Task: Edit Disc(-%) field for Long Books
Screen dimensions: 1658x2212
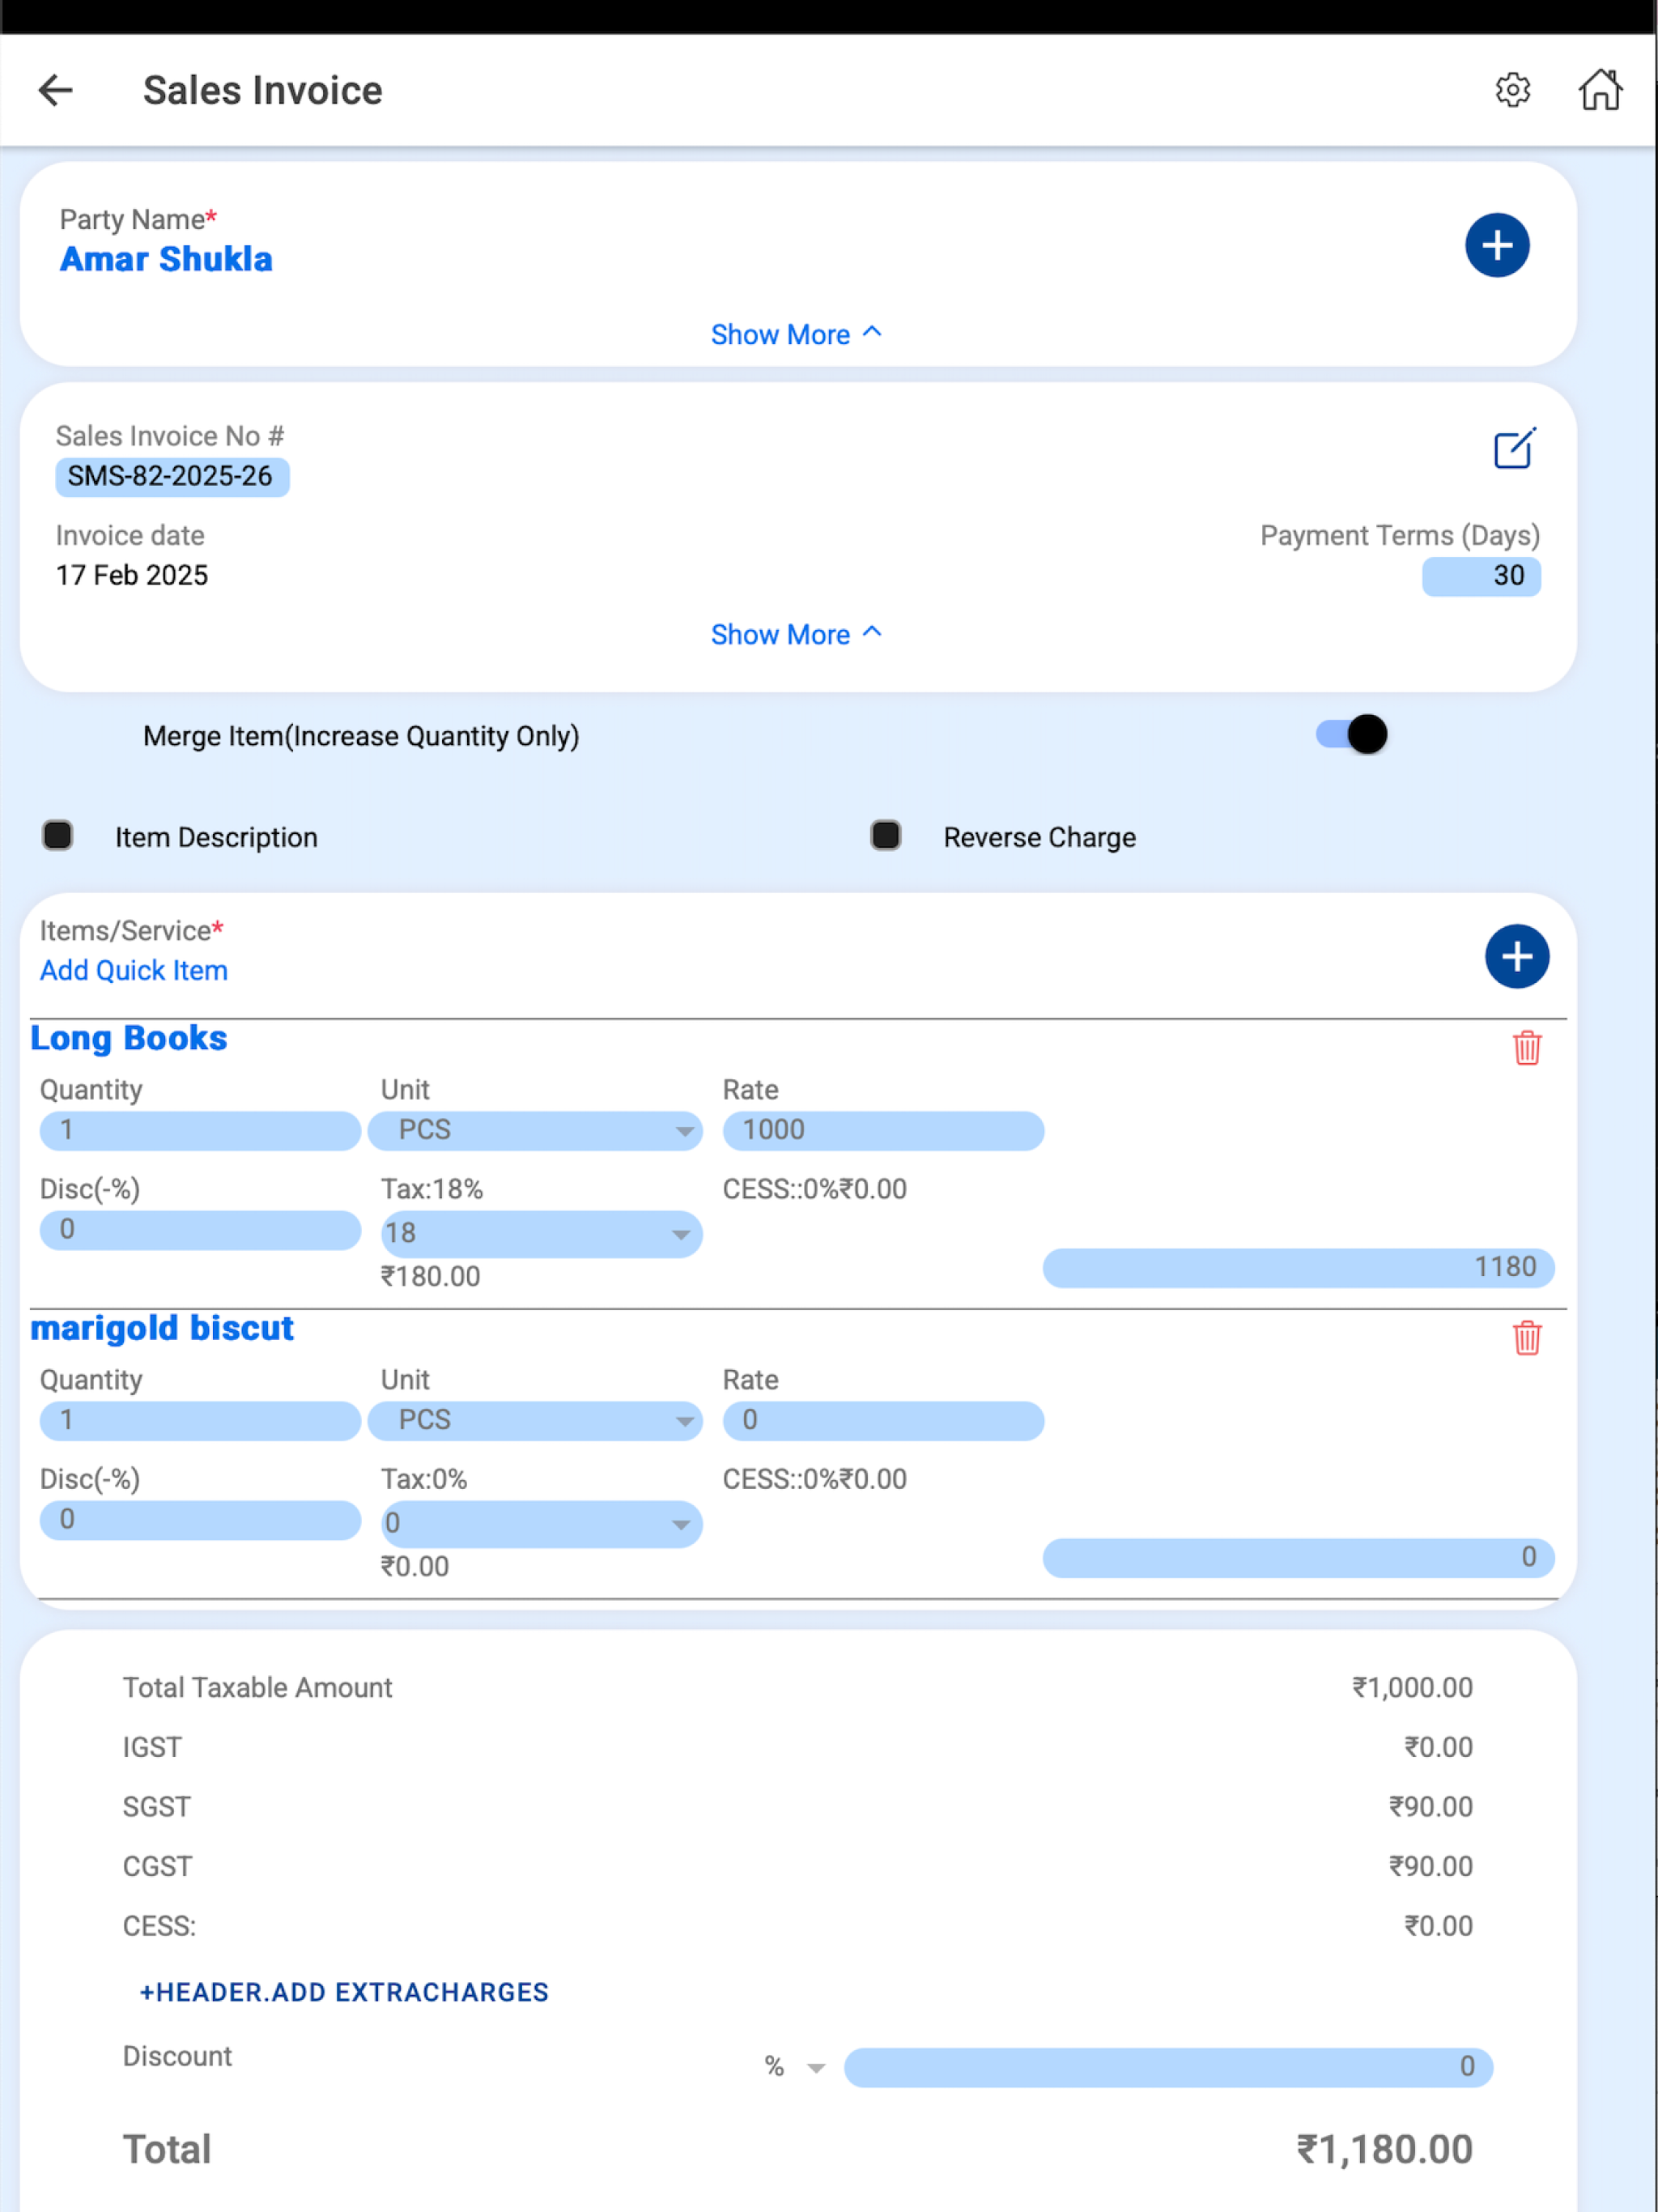Action: point(200,1230)
